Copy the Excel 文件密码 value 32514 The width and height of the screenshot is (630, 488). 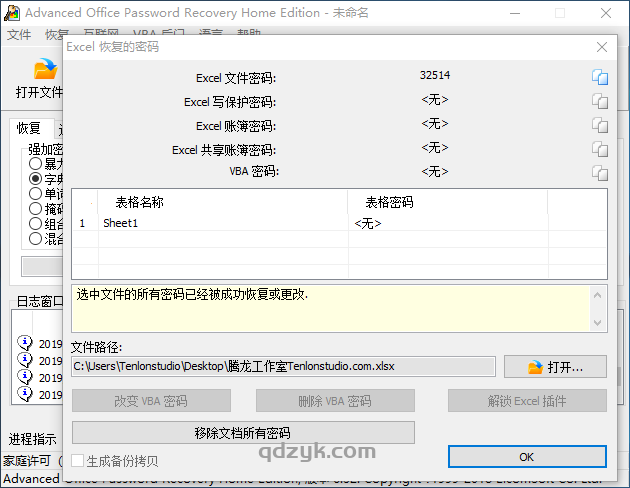tap(599, 77)
